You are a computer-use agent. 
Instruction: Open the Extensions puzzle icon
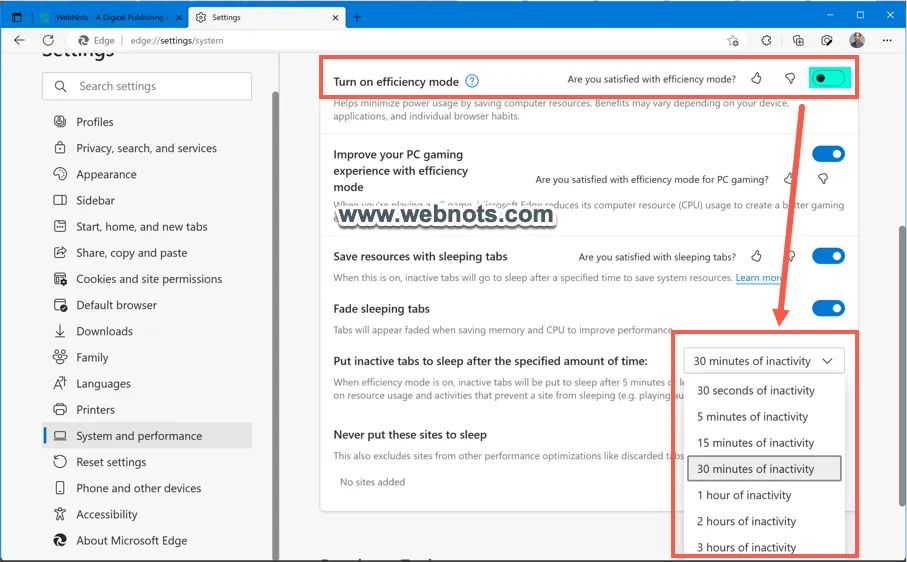(766, 40)
